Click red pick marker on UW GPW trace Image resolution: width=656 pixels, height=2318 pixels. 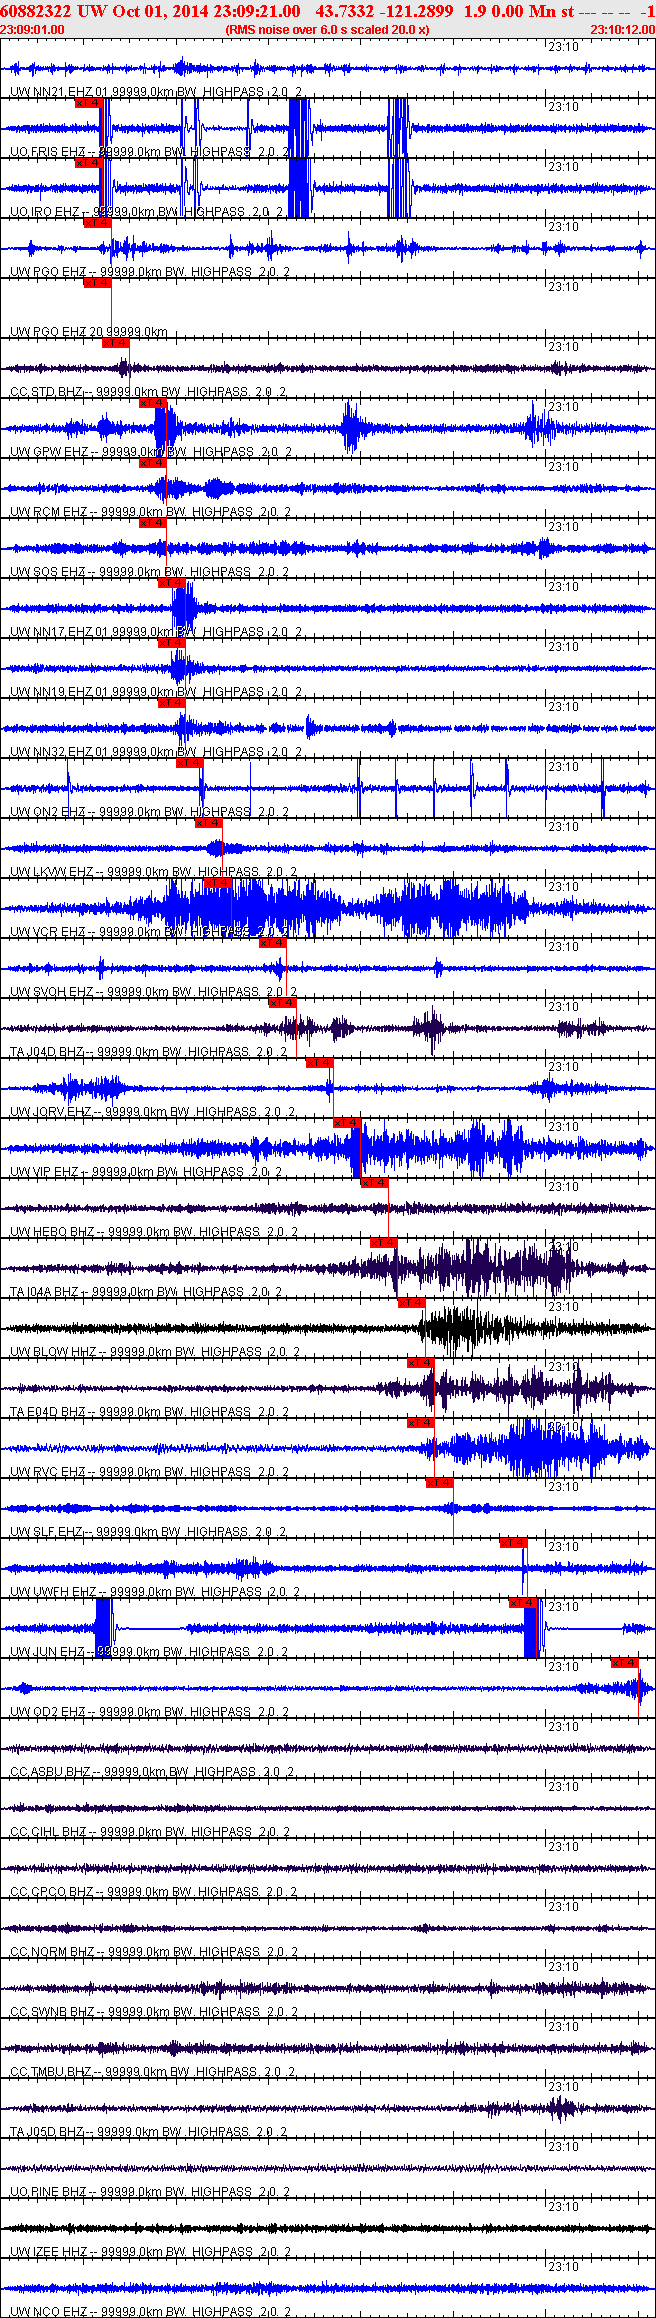152,403
